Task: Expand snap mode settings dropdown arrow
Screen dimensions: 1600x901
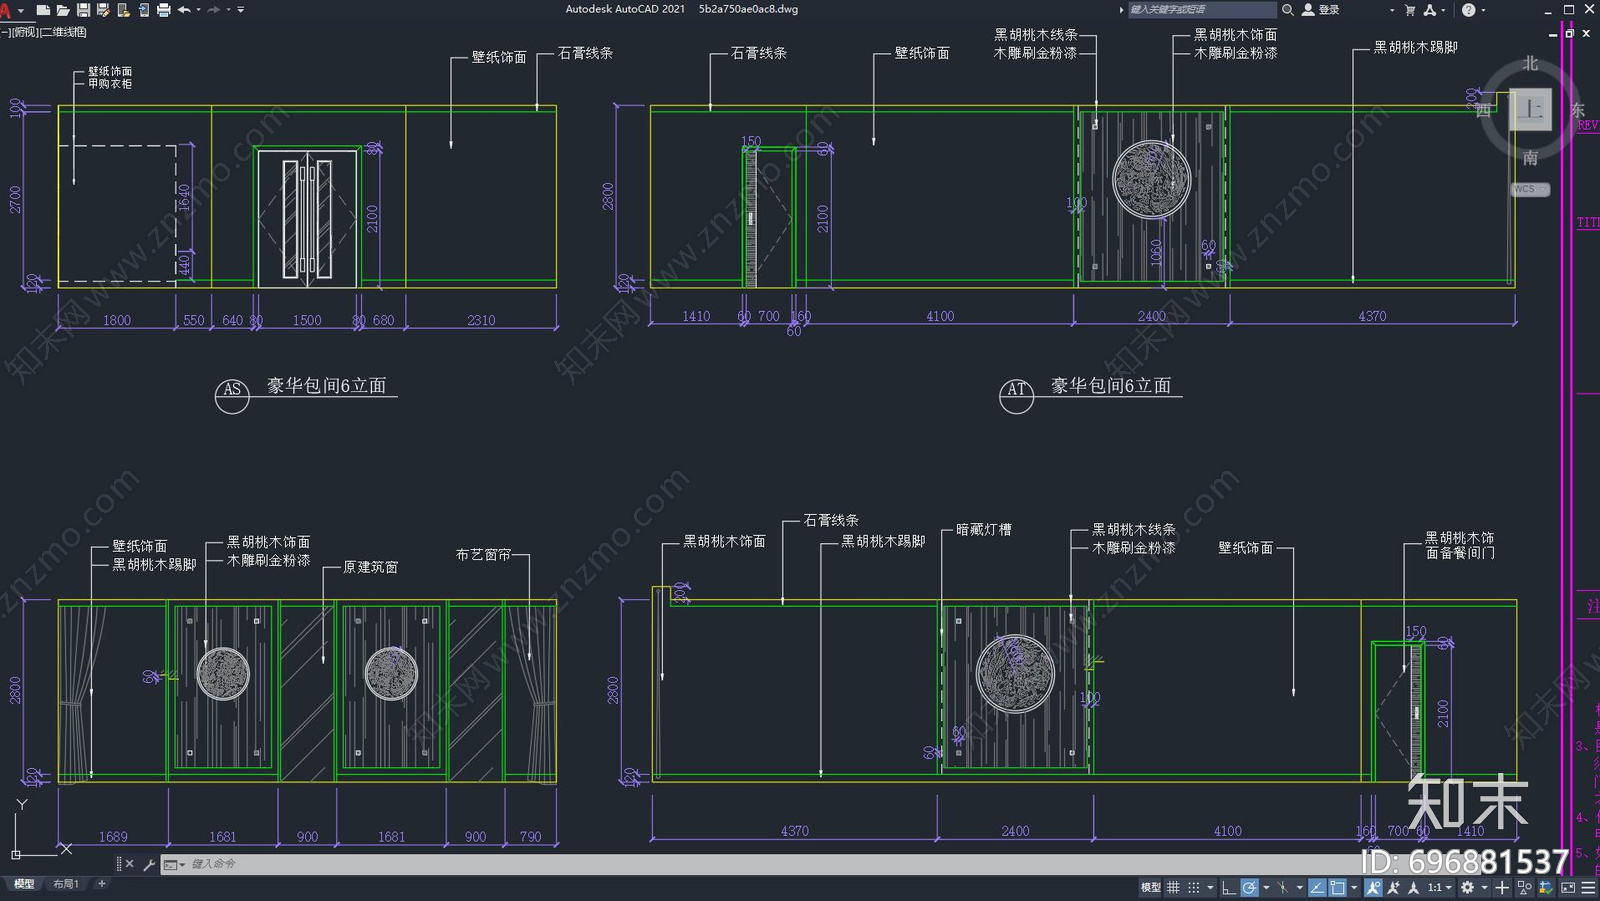Action: click(x=1210, y=887)
